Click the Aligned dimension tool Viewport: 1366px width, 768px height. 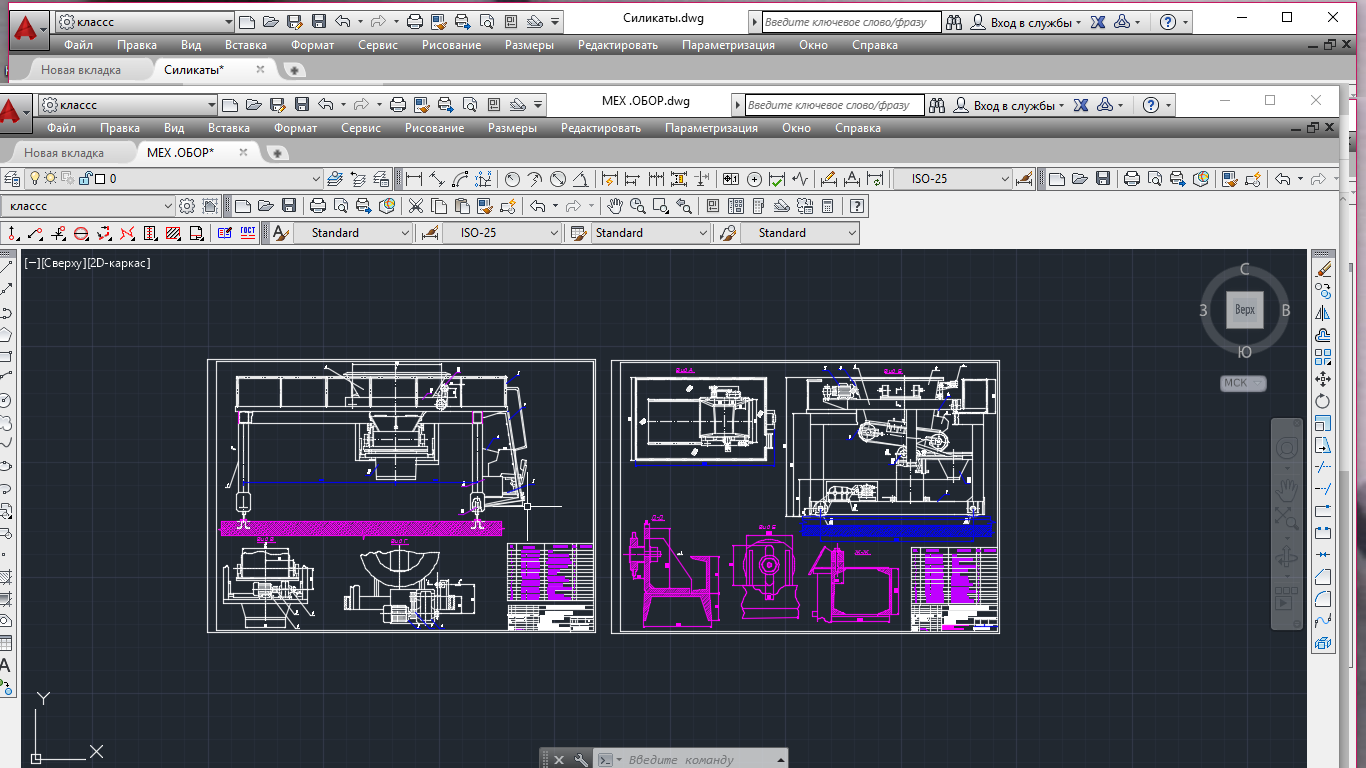pos(437,179)
